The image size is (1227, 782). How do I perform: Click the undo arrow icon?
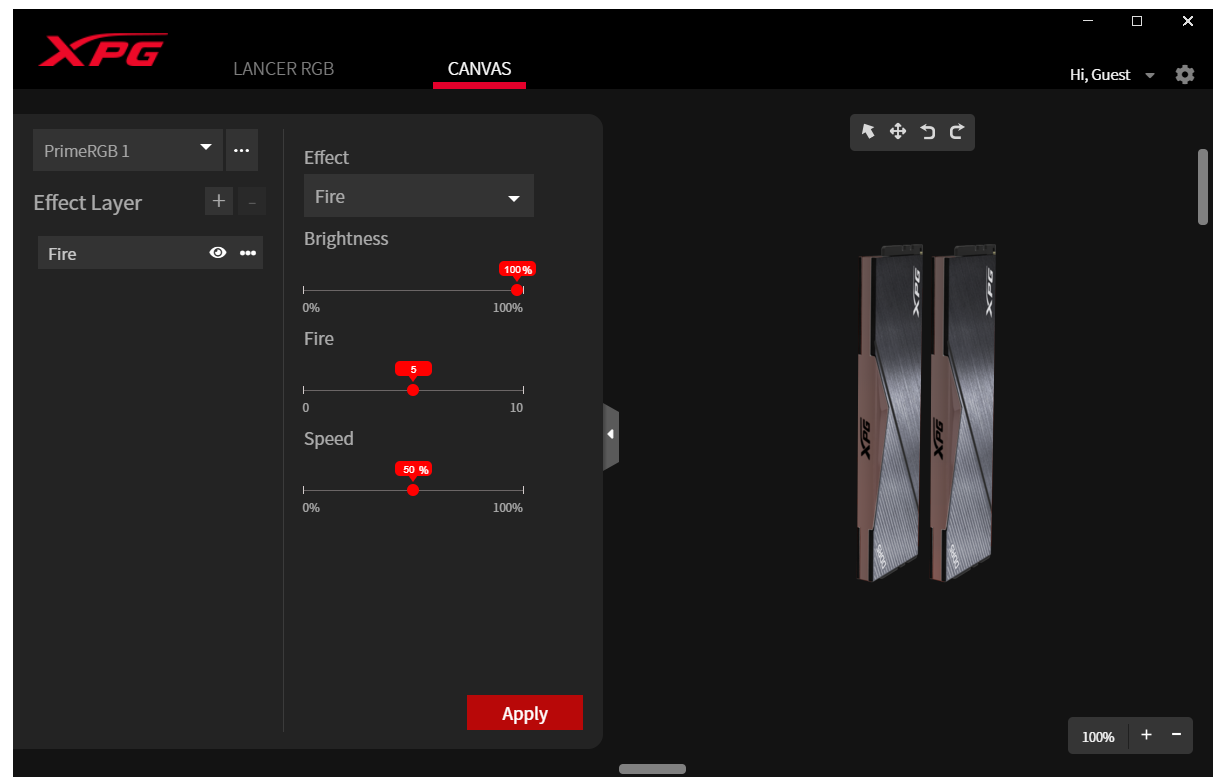coord(928,132)
